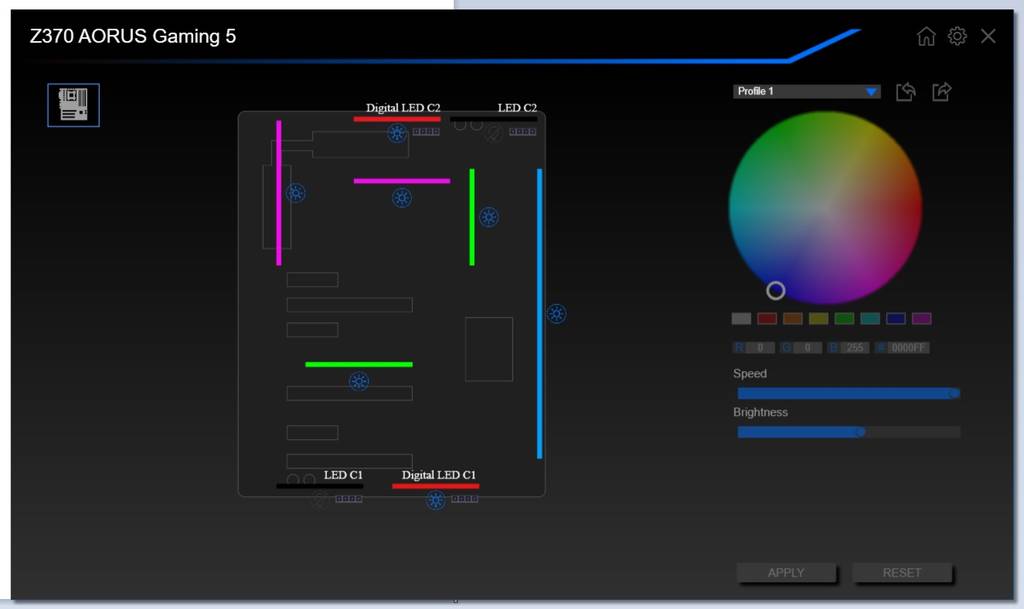Pick the green color swatch
Image resolution: width=1024 pixels, height=609 pixels.
(844, 319)
